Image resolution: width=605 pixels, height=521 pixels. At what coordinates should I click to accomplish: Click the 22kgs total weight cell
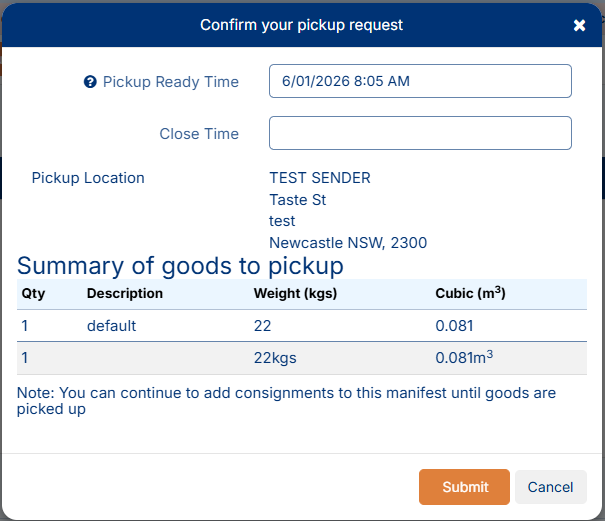(275, 358)
